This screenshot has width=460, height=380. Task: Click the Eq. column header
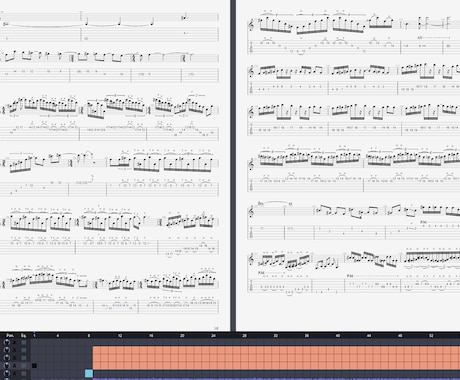pos(24,336)
